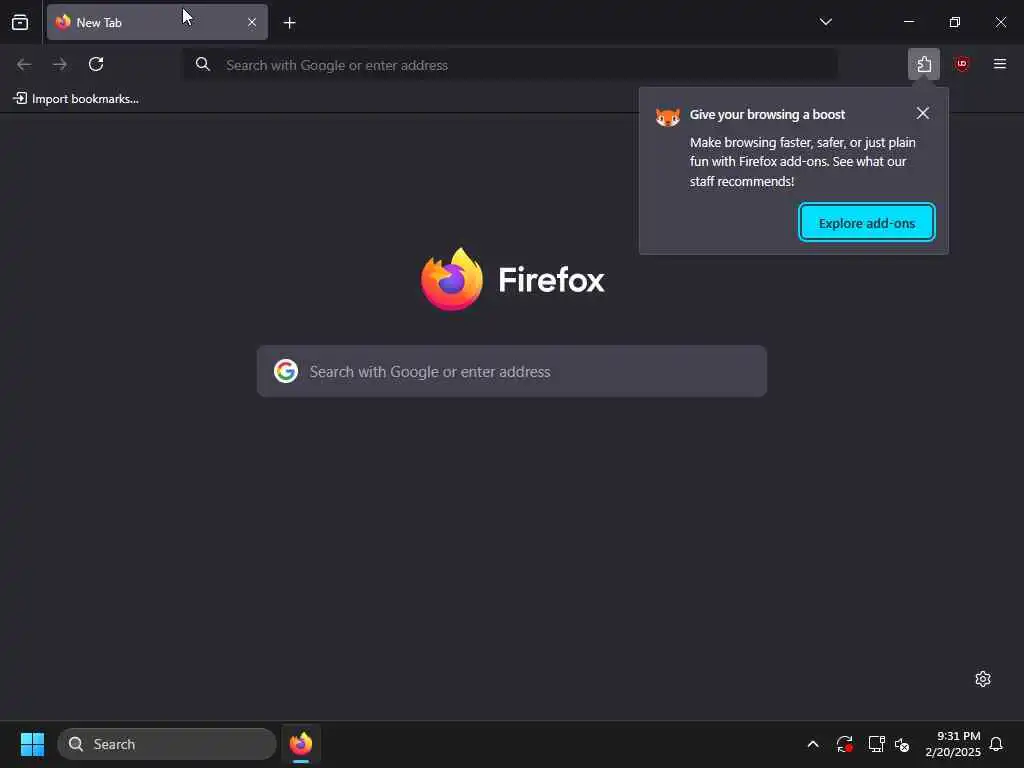Click the magnifier icon in address bar
The image size is (1024, 768).
point(203,64)
